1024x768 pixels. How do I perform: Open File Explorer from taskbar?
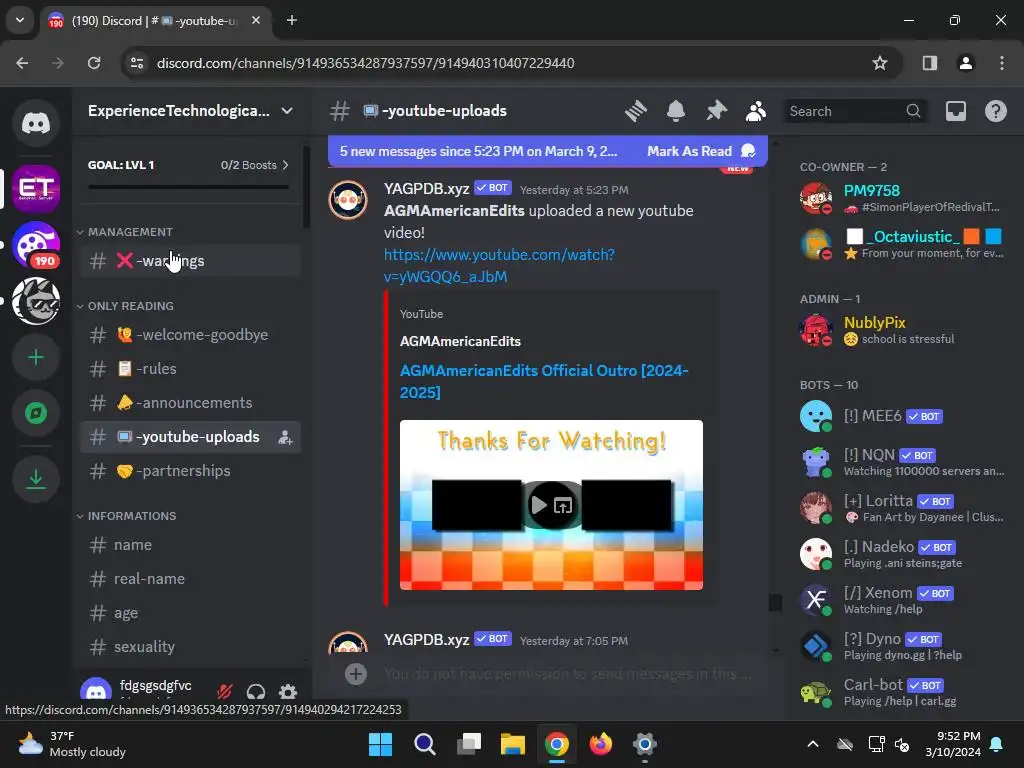point(513,744)
